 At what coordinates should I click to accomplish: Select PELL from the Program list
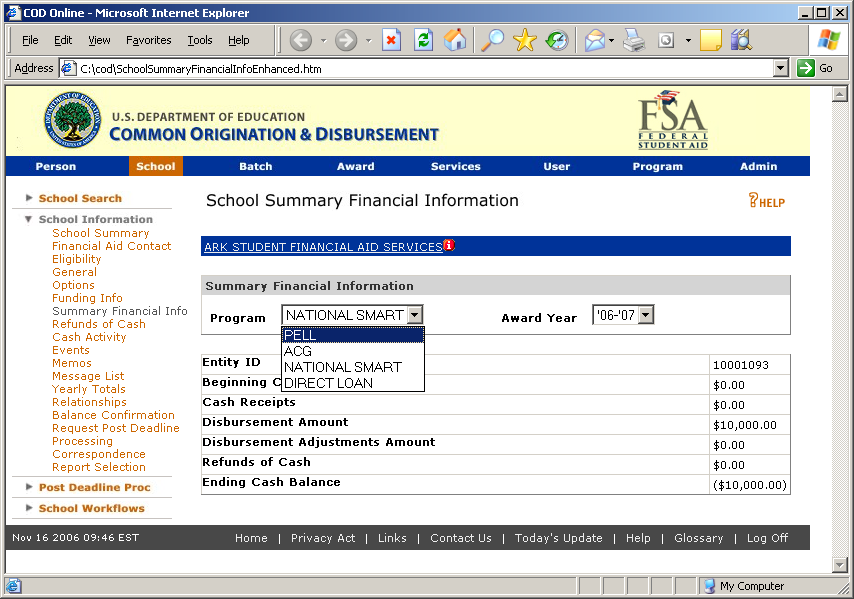[300, 335]
